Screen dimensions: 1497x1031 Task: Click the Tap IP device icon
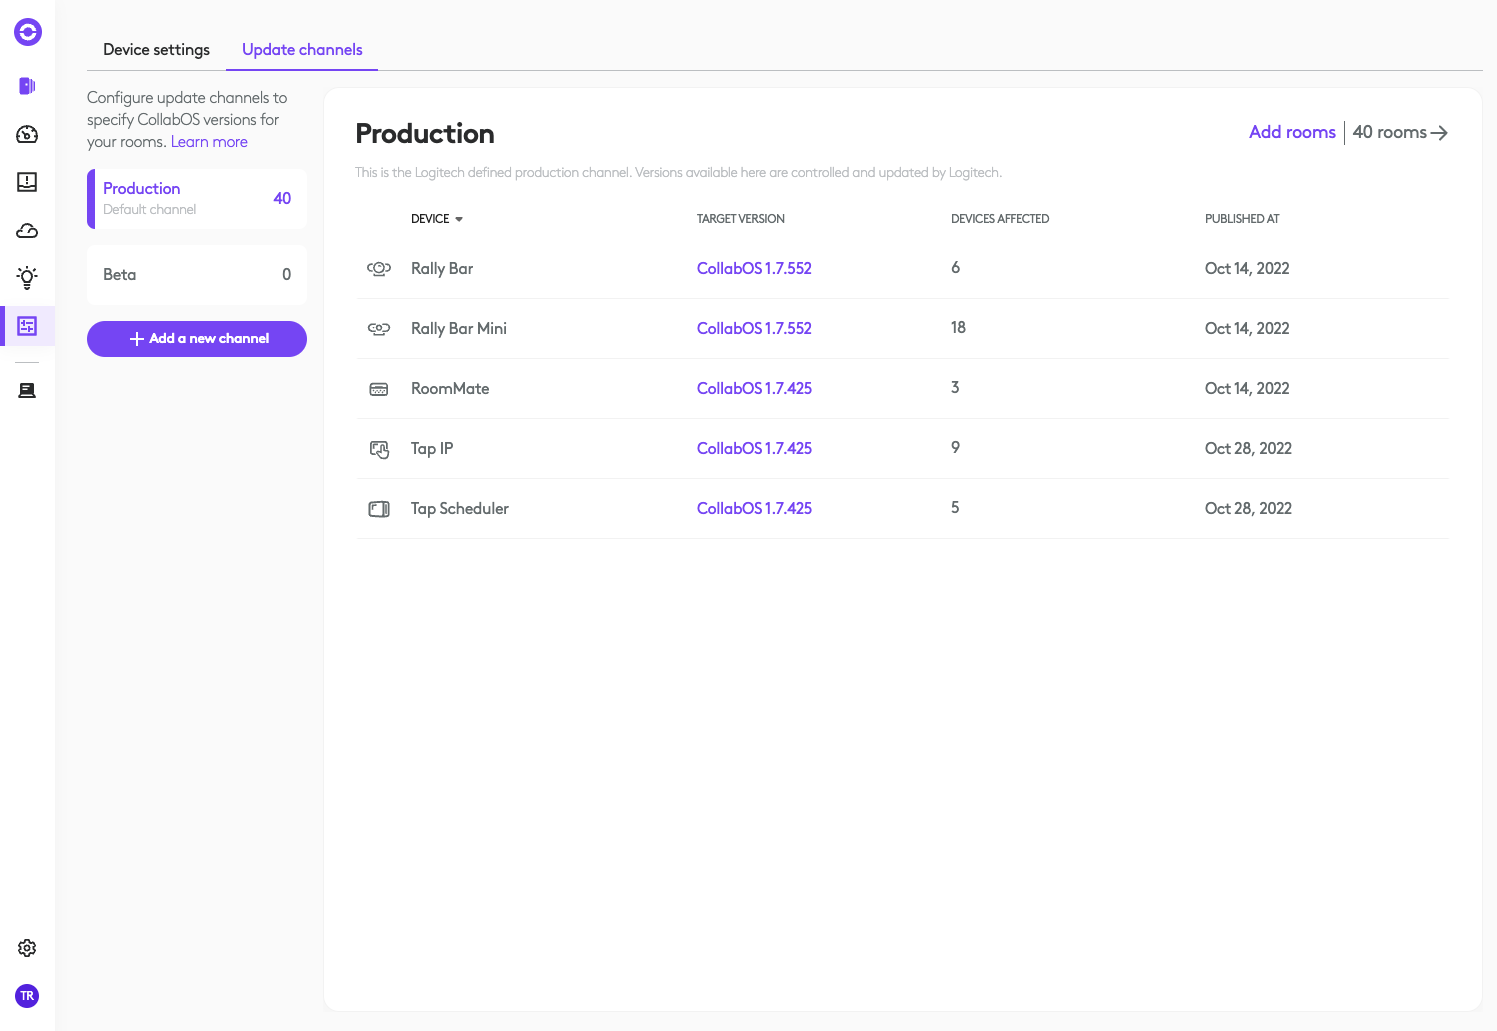point(379,449)
